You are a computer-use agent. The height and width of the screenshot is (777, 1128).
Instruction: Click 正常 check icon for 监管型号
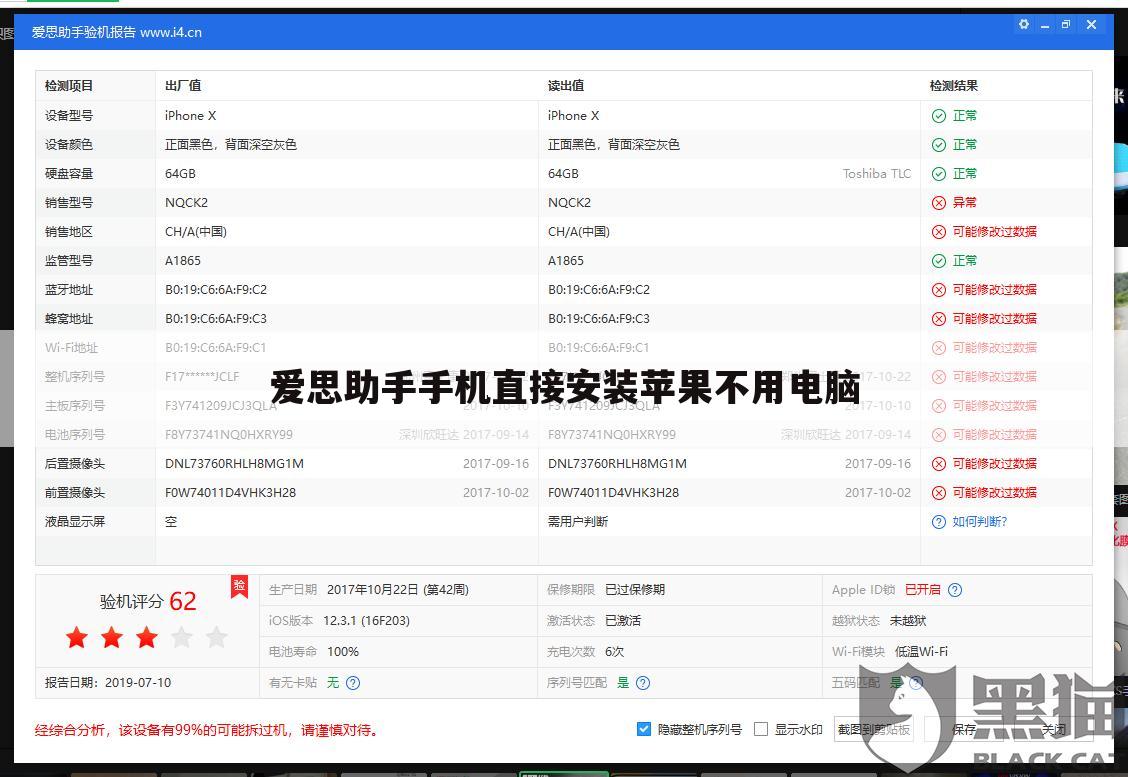pyautogui.click(x=939, y=260)
